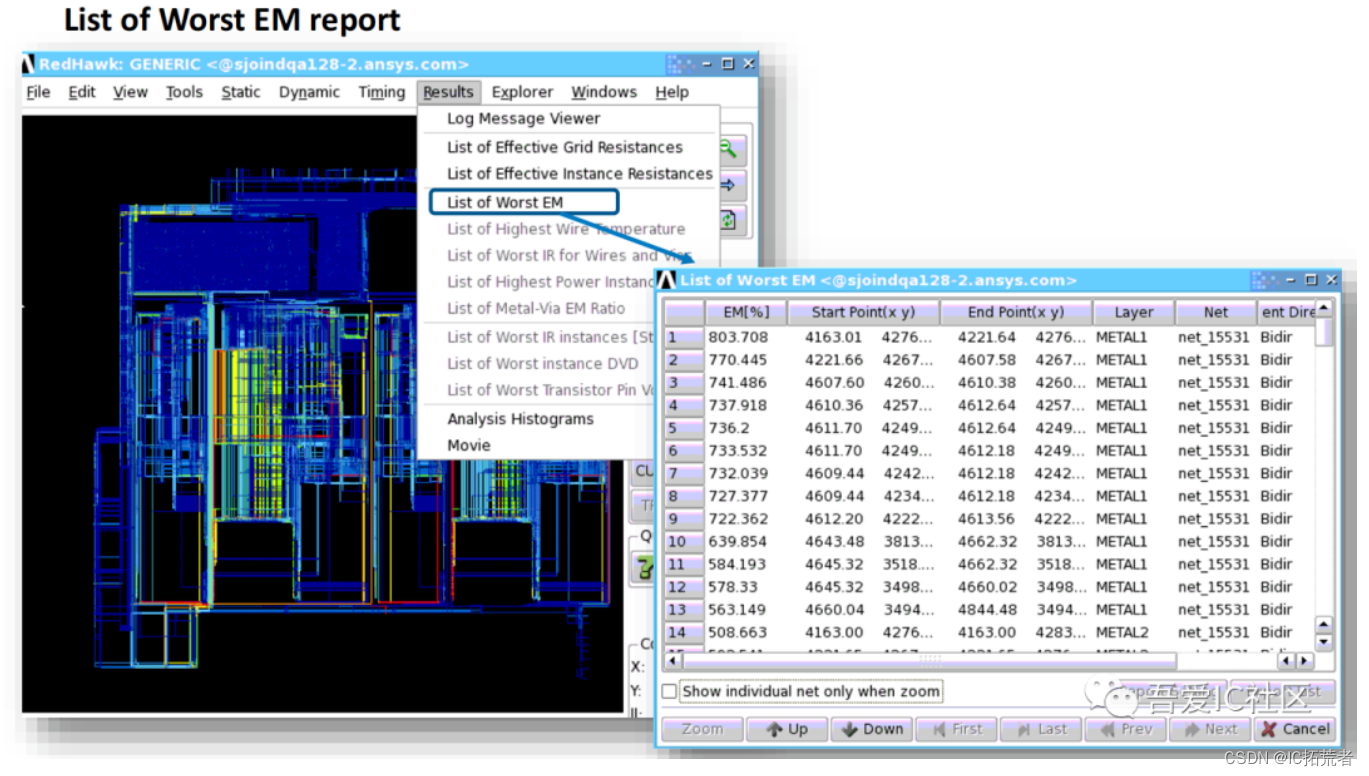1369x776 pixels.
Task: Open Analysis Histograms from Results menu
Action: (x=520, y=419)
